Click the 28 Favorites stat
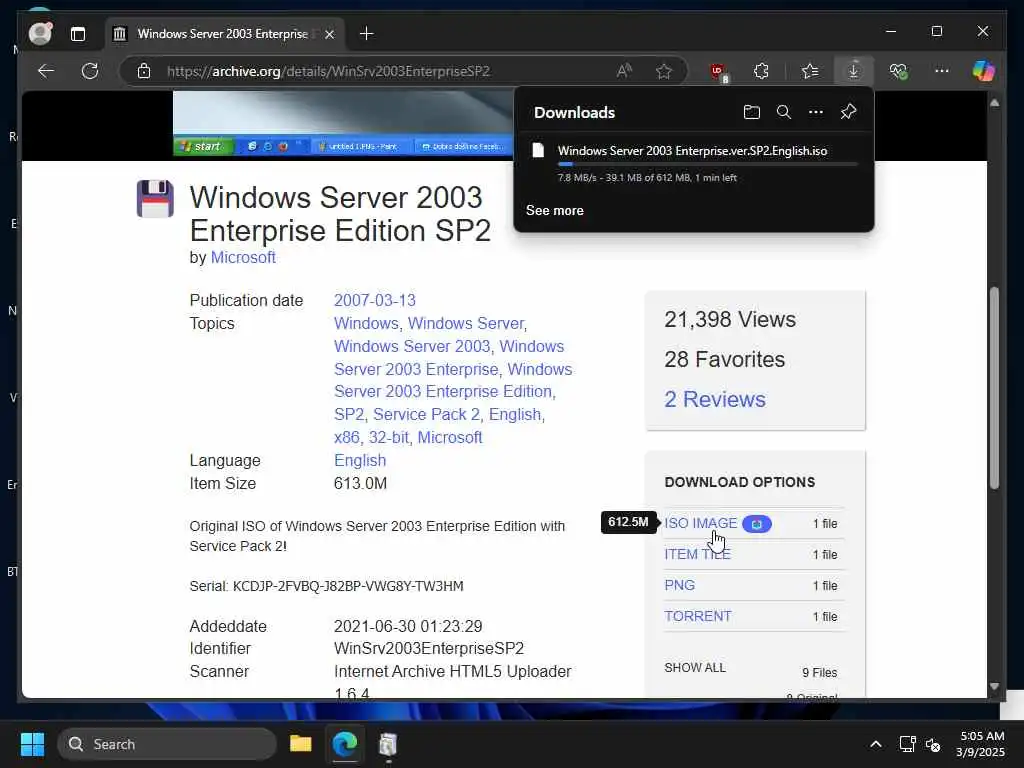Screen dimensions: 1024x768 point(724,359)
